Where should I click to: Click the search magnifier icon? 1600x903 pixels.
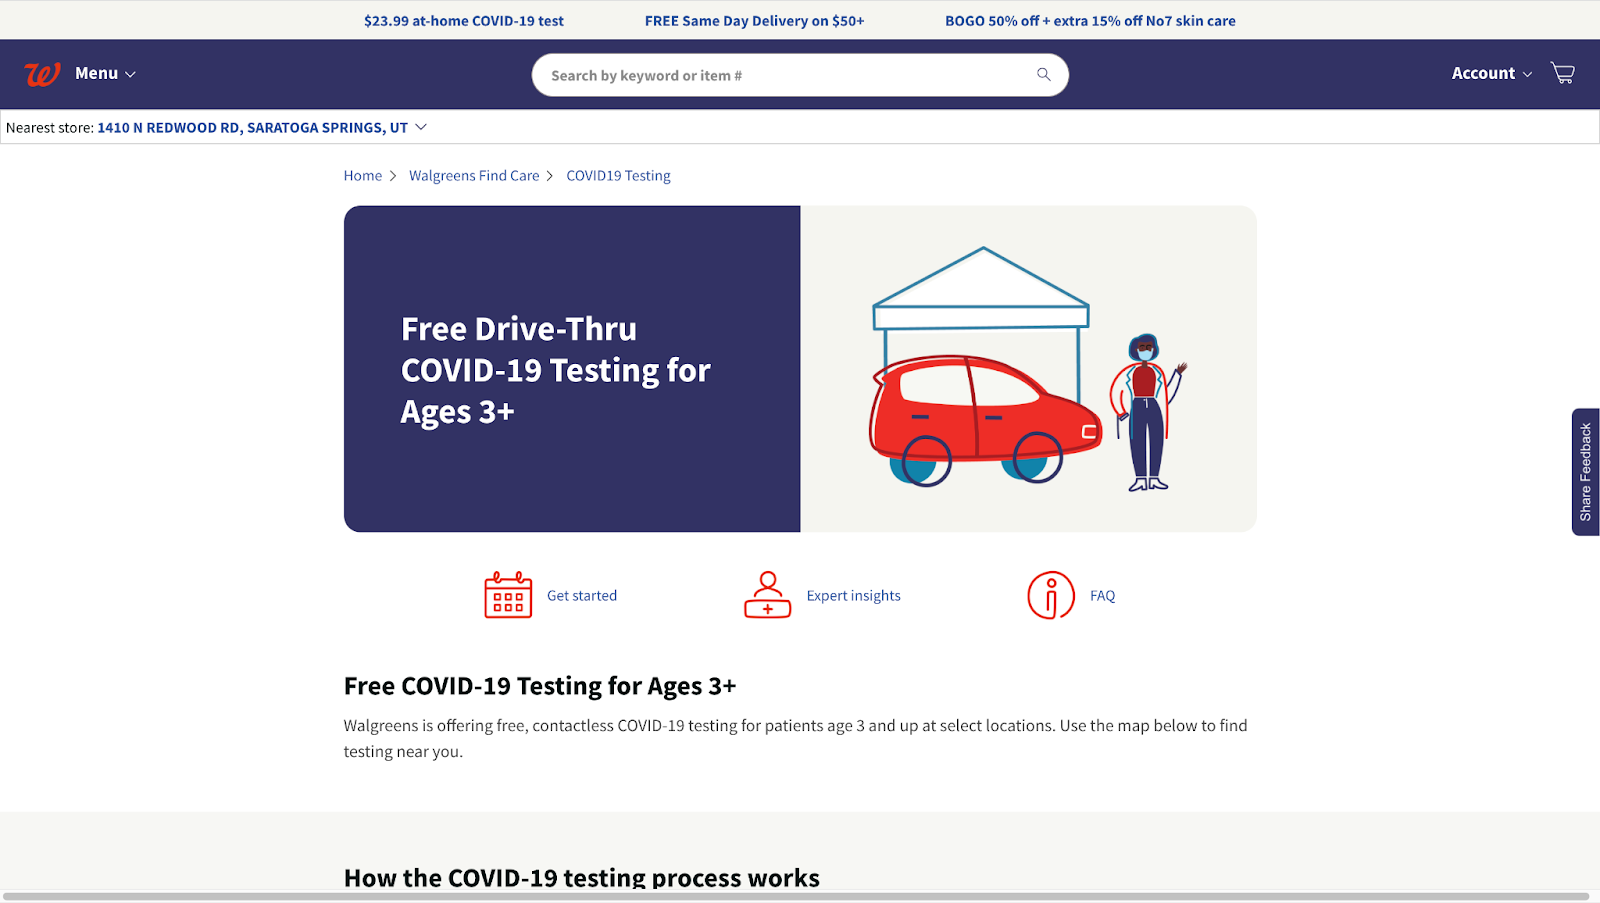(x=1044, y=75)
